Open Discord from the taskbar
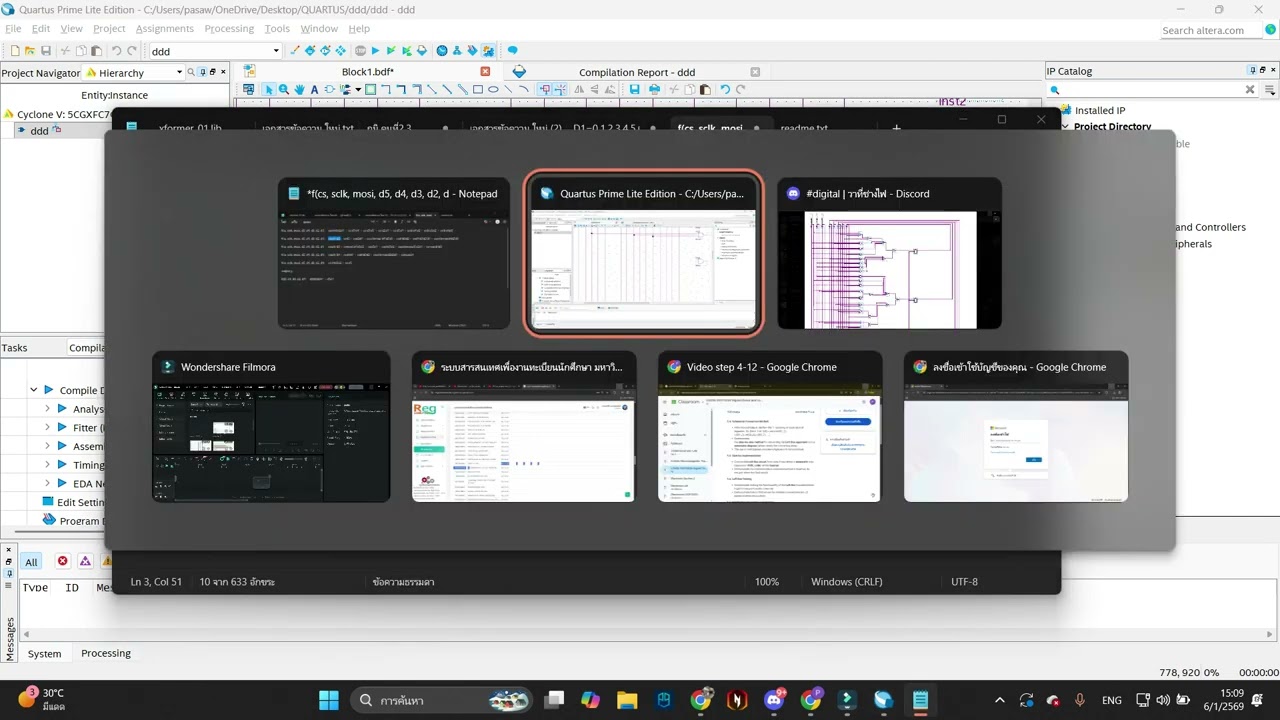 (x=774, y=700)
